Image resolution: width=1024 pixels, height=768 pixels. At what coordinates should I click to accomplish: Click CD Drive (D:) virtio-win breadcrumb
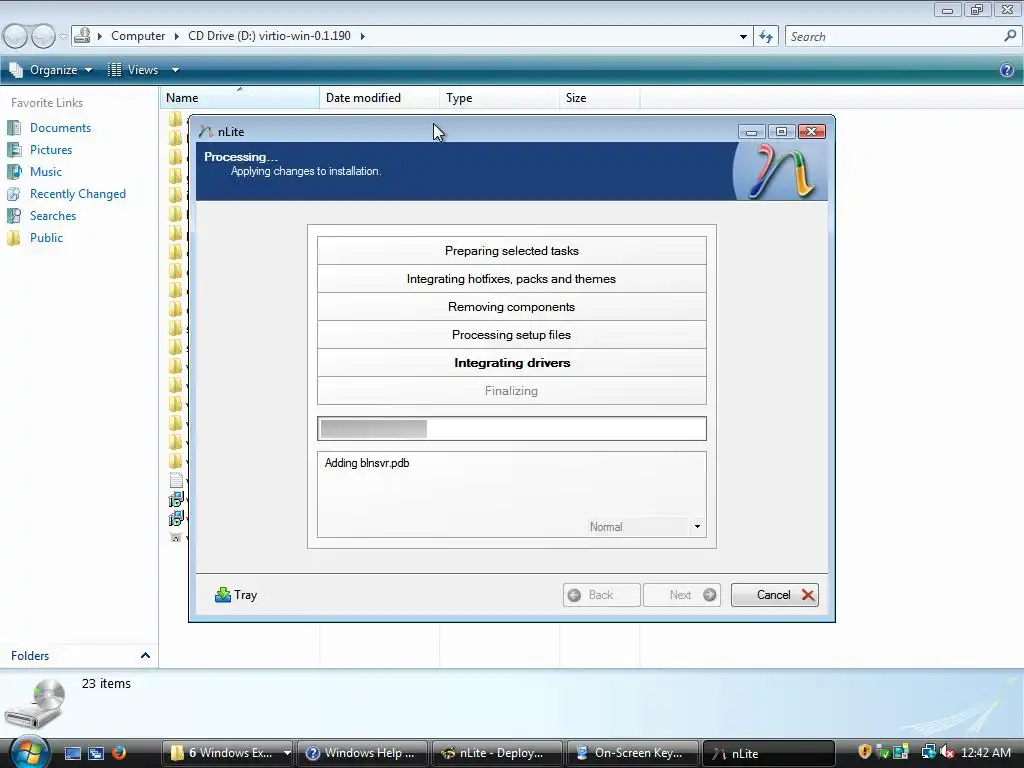(x=269, y=36)
